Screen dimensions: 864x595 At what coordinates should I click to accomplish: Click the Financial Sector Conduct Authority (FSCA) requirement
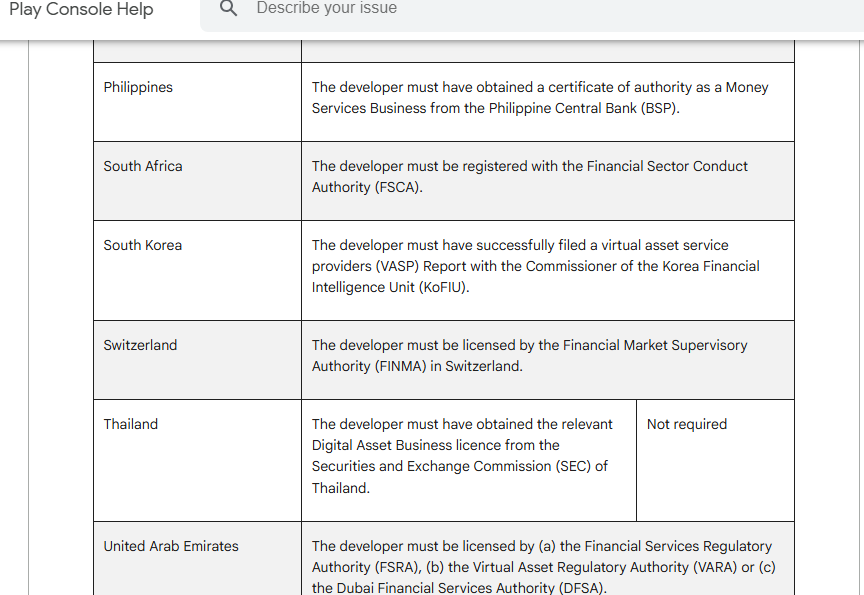530,176
